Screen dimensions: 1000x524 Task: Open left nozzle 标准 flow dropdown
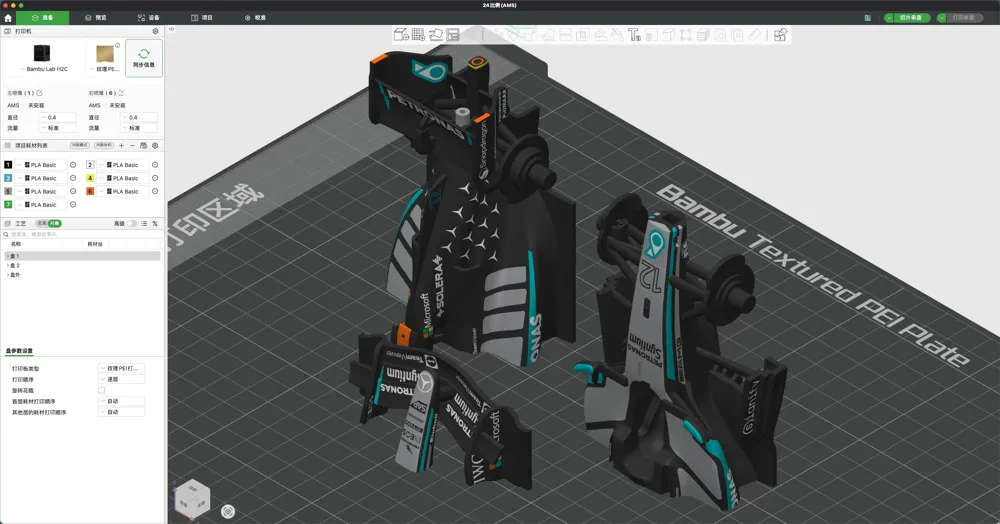pyautogui.click(x=57, y=128)
